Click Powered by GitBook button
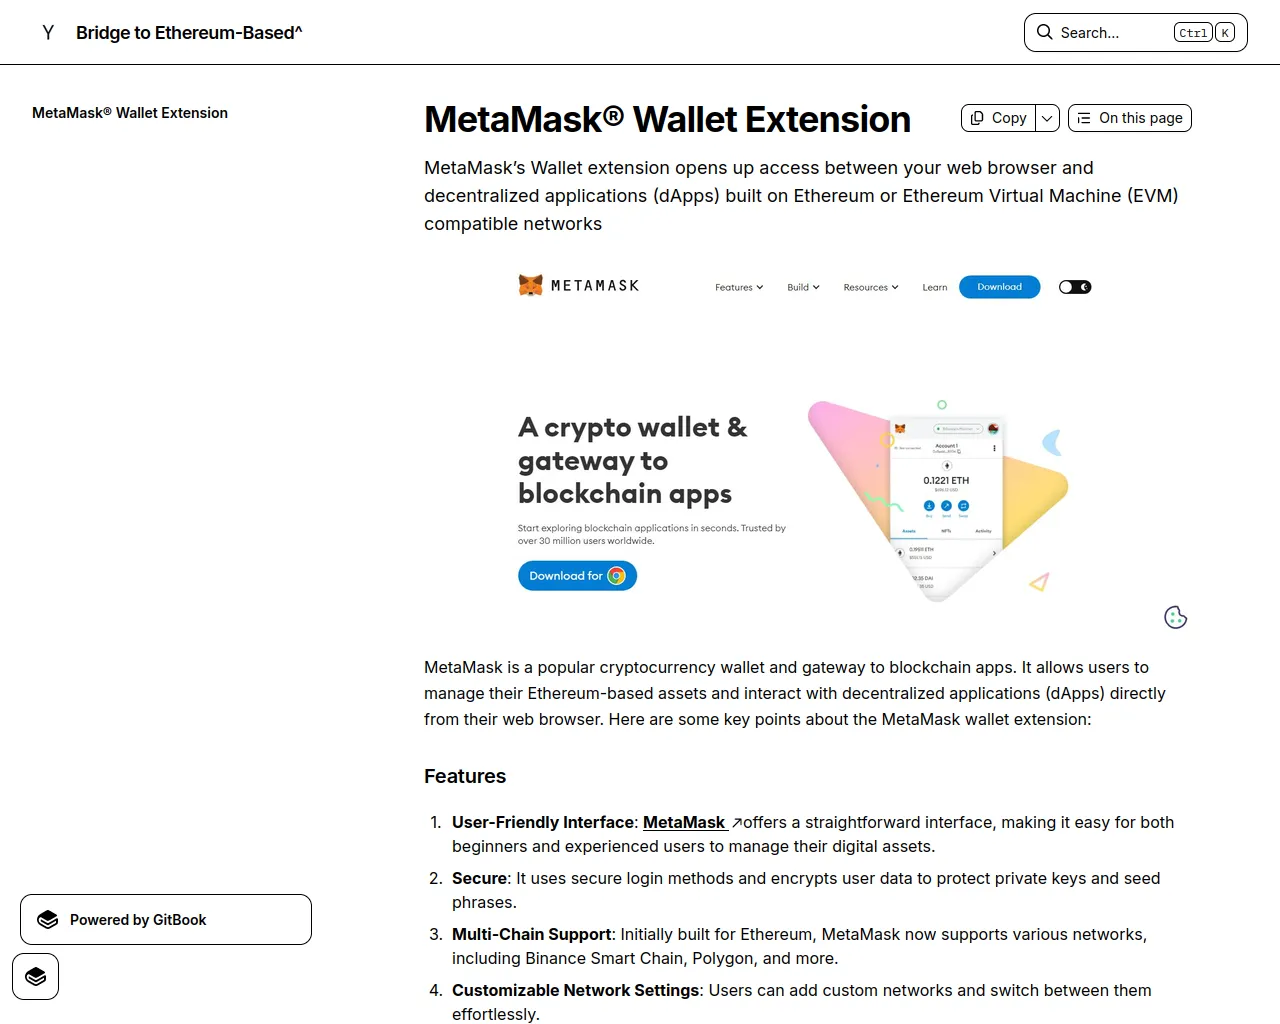The width and height of the screenshot is (1280, 1024). 166,920
